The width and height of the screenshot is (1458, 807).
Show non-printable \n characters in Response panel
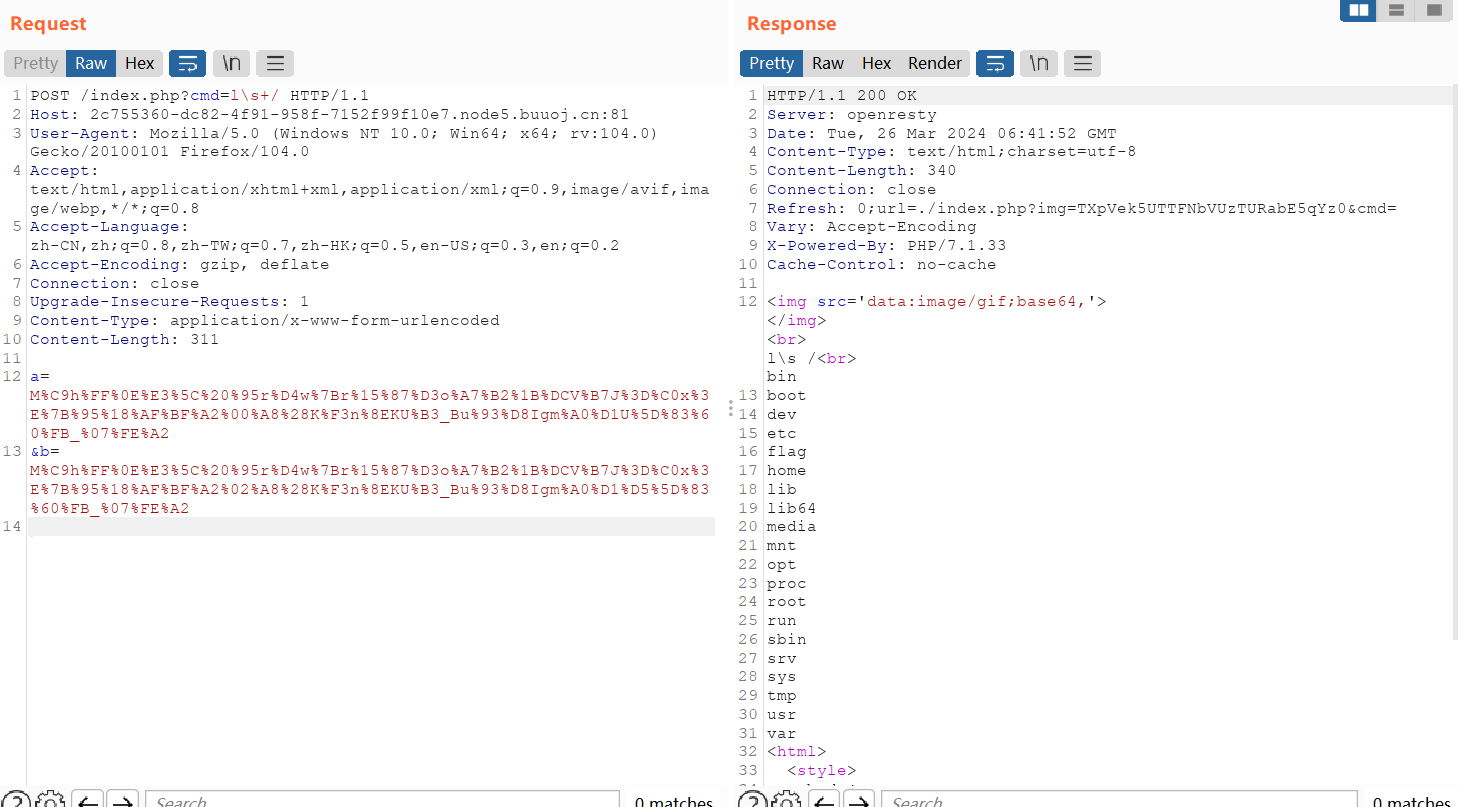1039,64
